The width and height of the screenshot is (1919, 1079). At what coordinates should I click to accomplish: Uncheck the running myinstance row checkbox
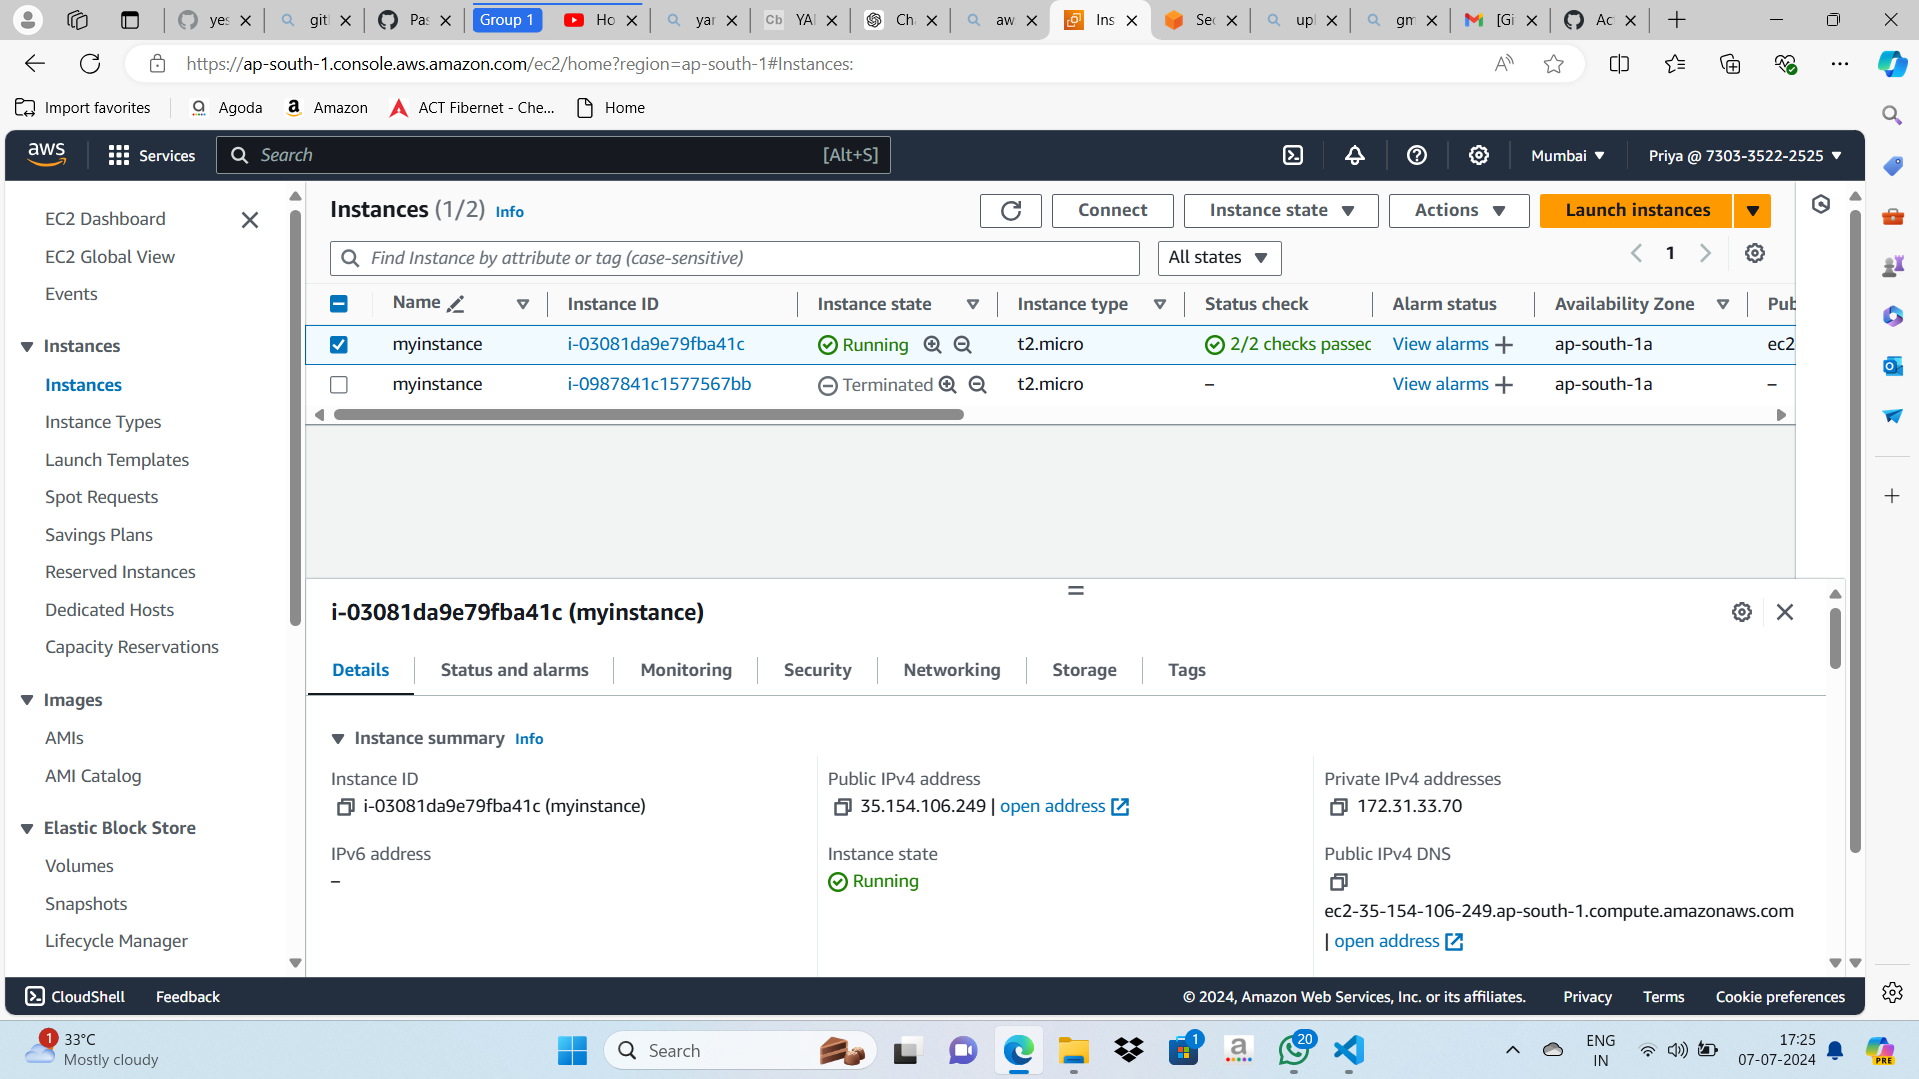(339, 345)
